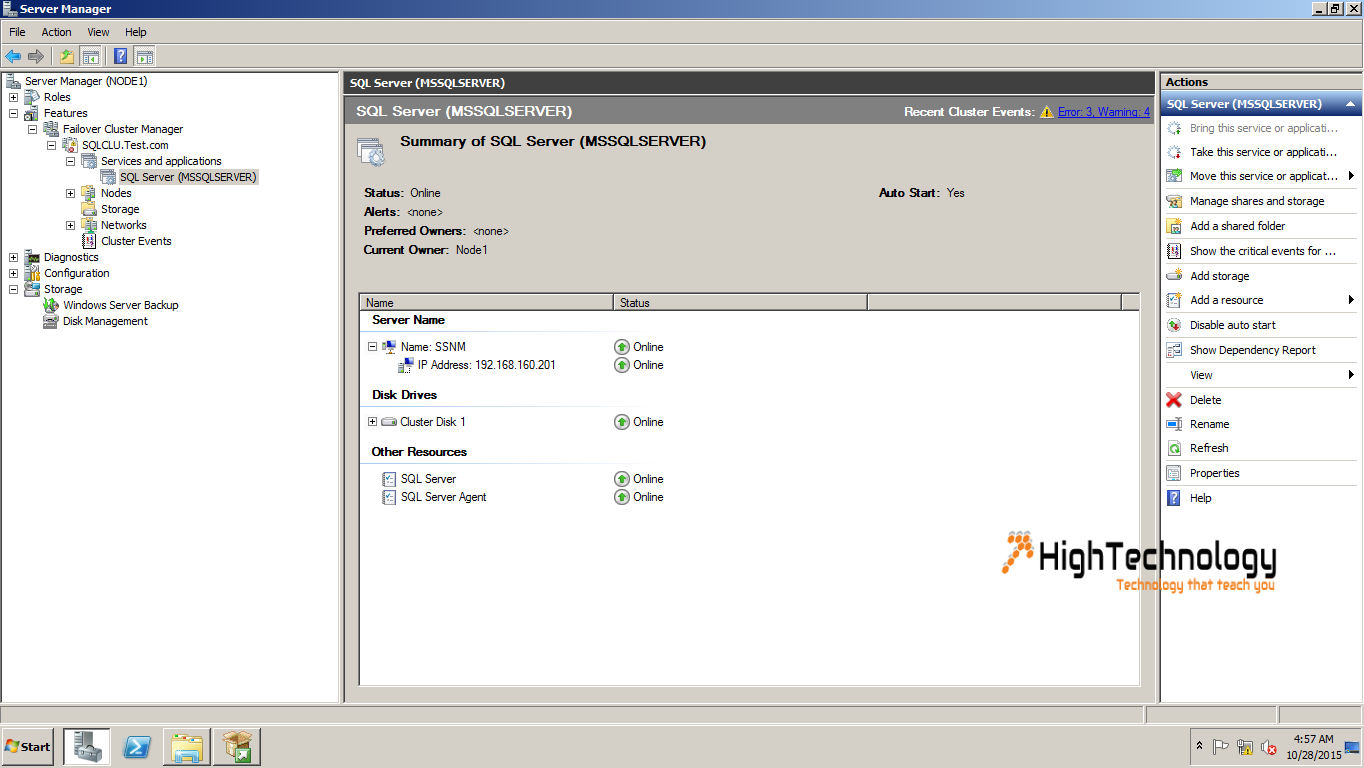Expand Cluster Disk 1 resource row
This screenshot has width=1364, height=768.
(x=372, y=422)
